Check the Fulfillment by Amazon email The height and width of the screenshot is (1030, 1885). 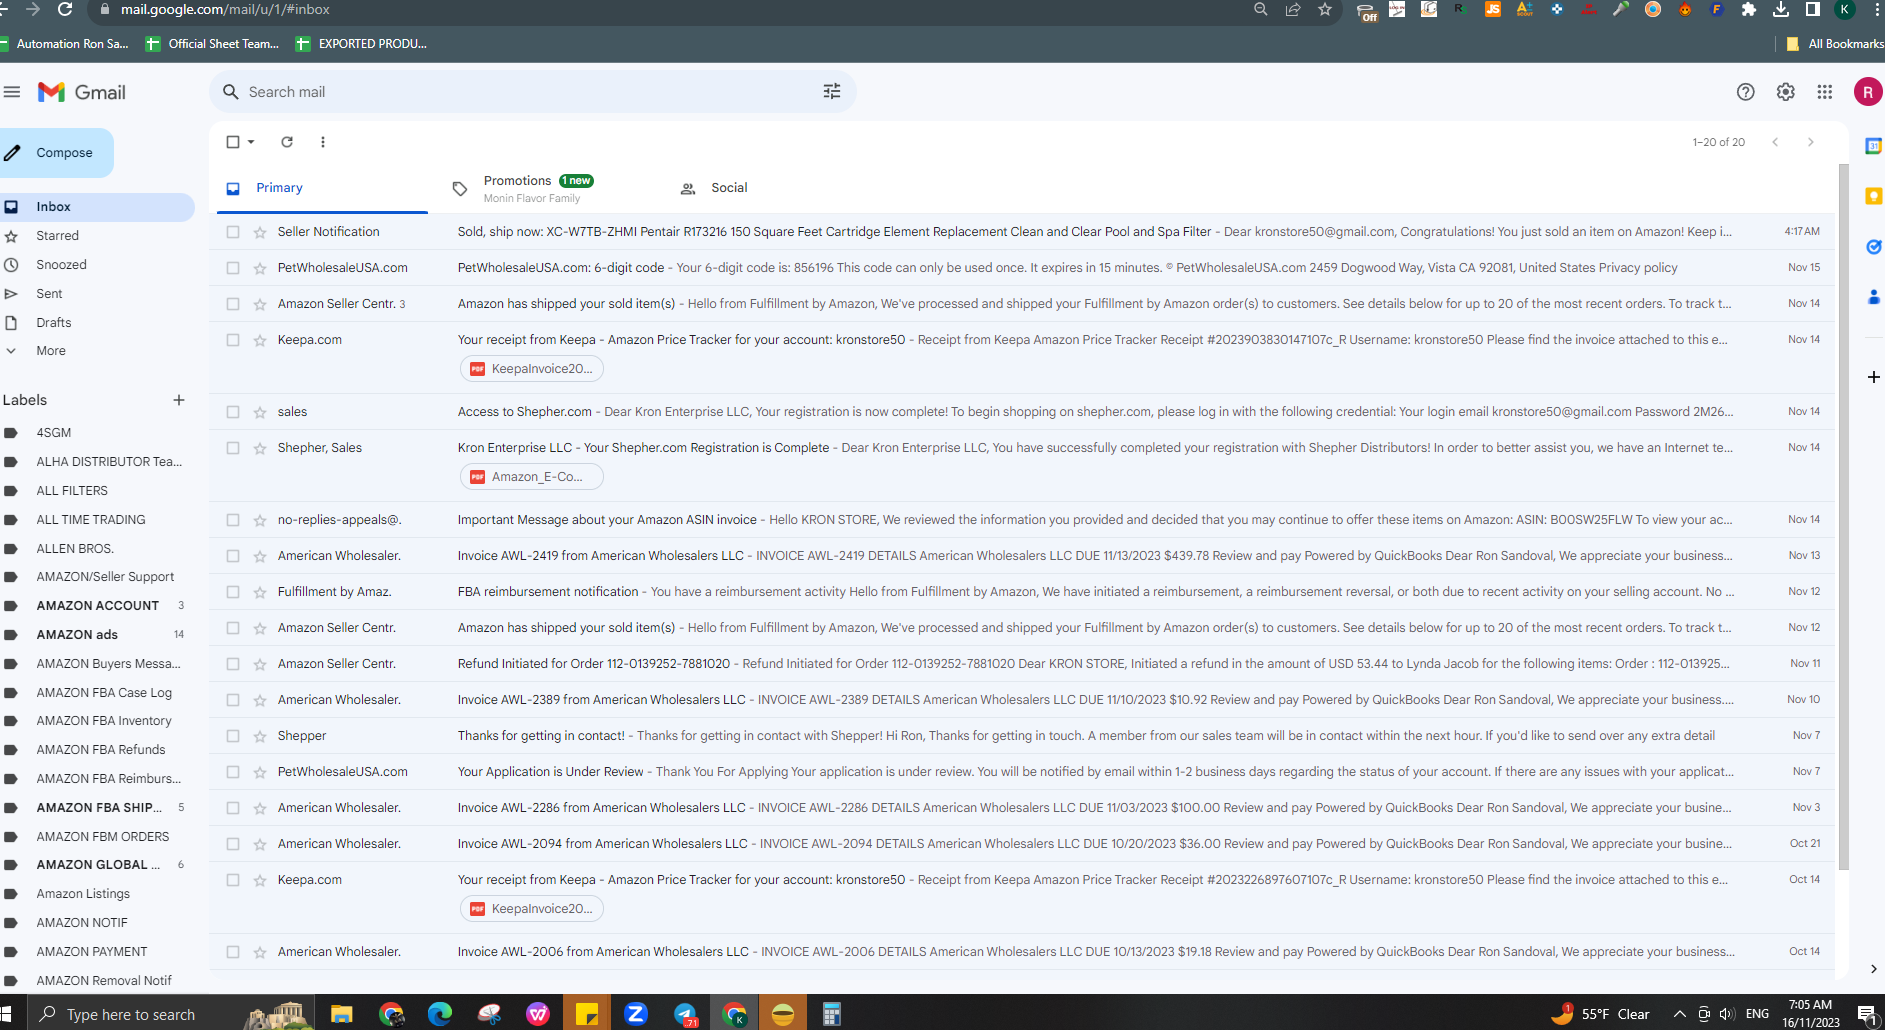233,592
